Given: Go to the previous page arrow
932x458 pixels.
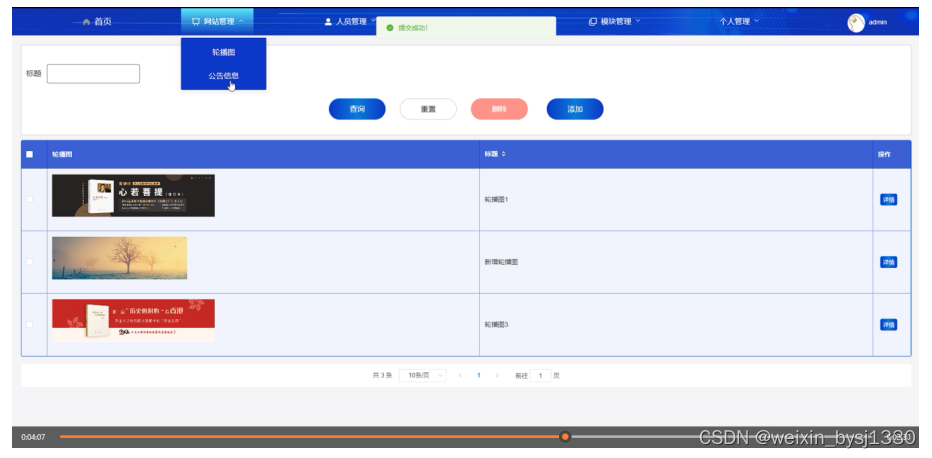Looking at the screenshot, I should 461,375.
